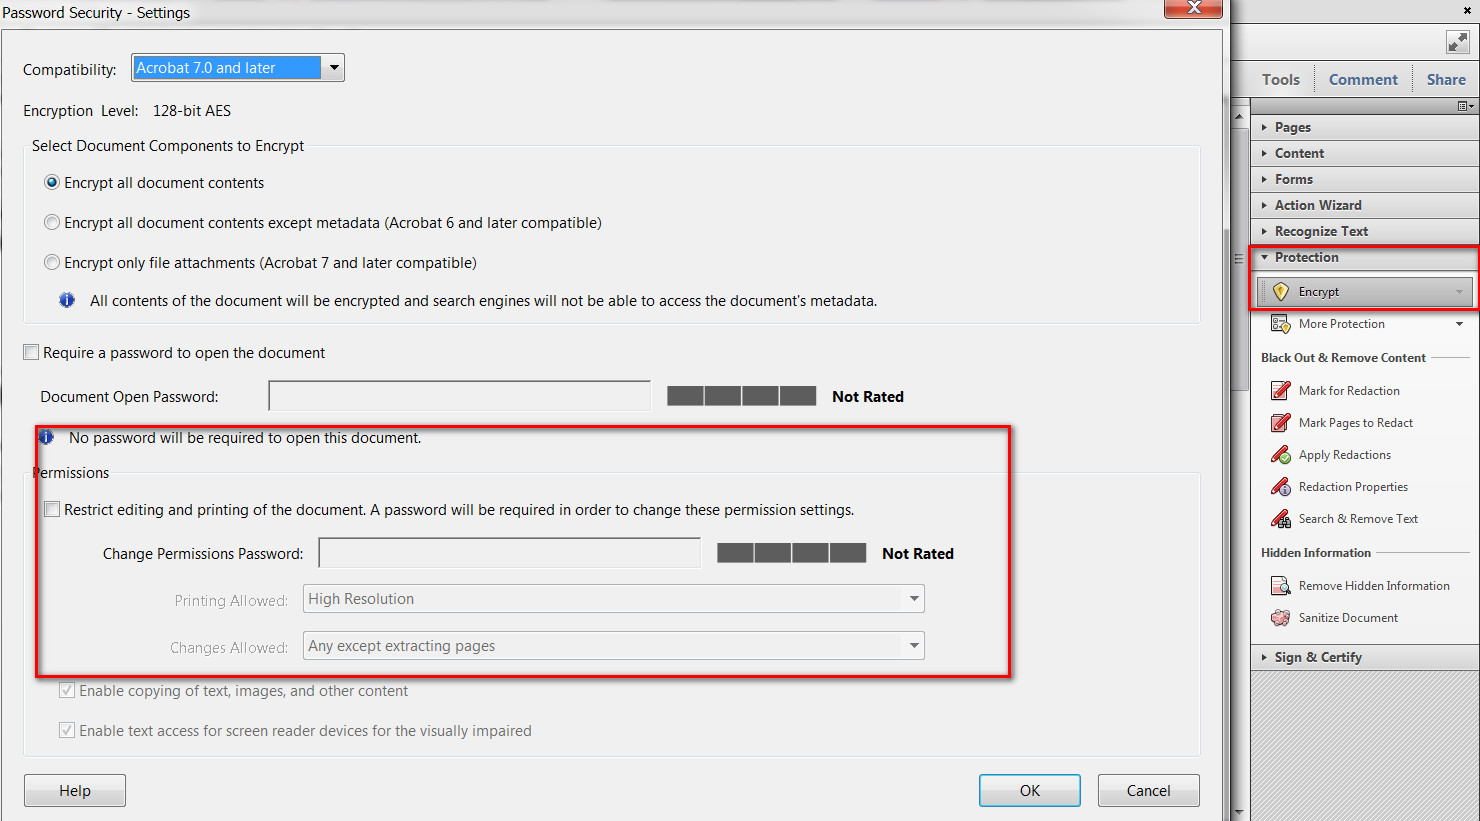Open the Share tab

tap(1446, 80)
